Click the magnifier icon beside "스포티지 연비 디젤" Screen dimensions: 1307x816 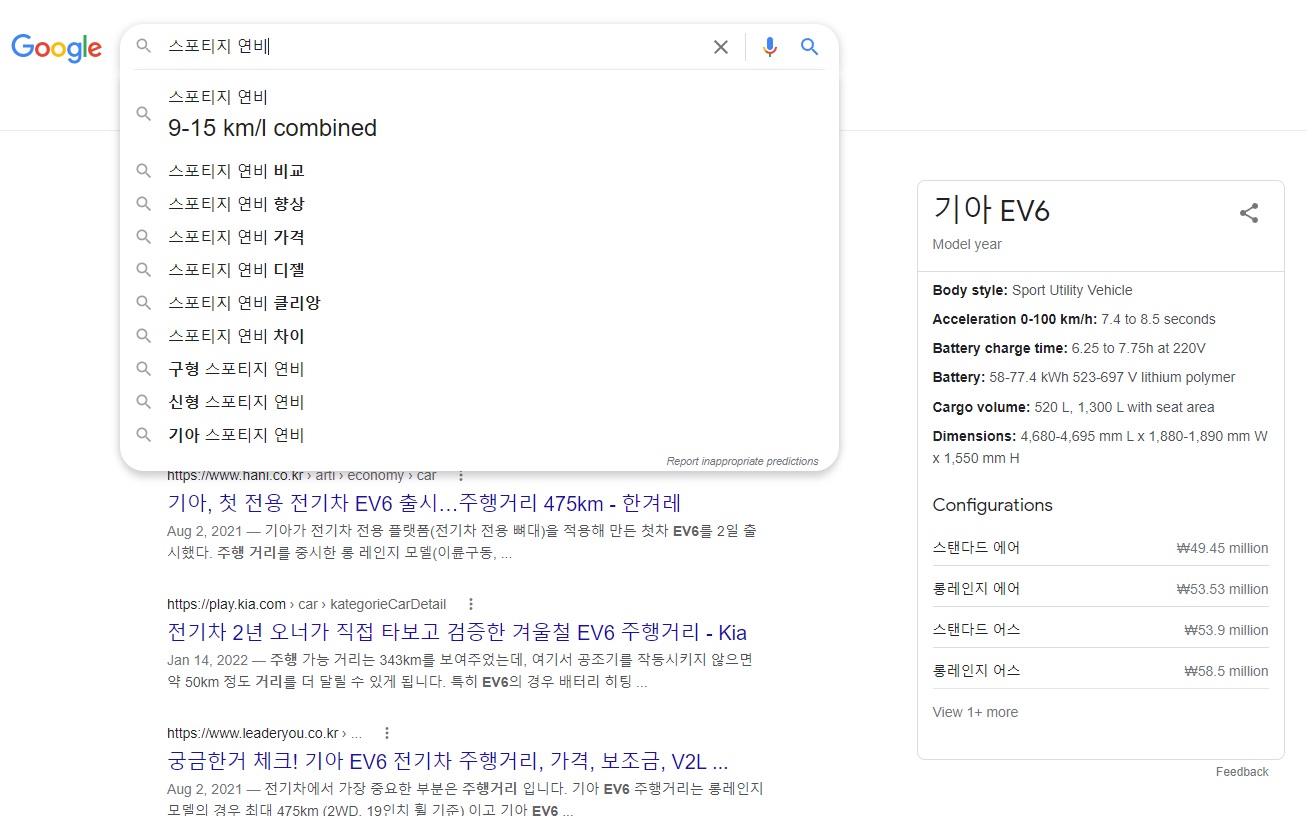[x=143, y=269]
